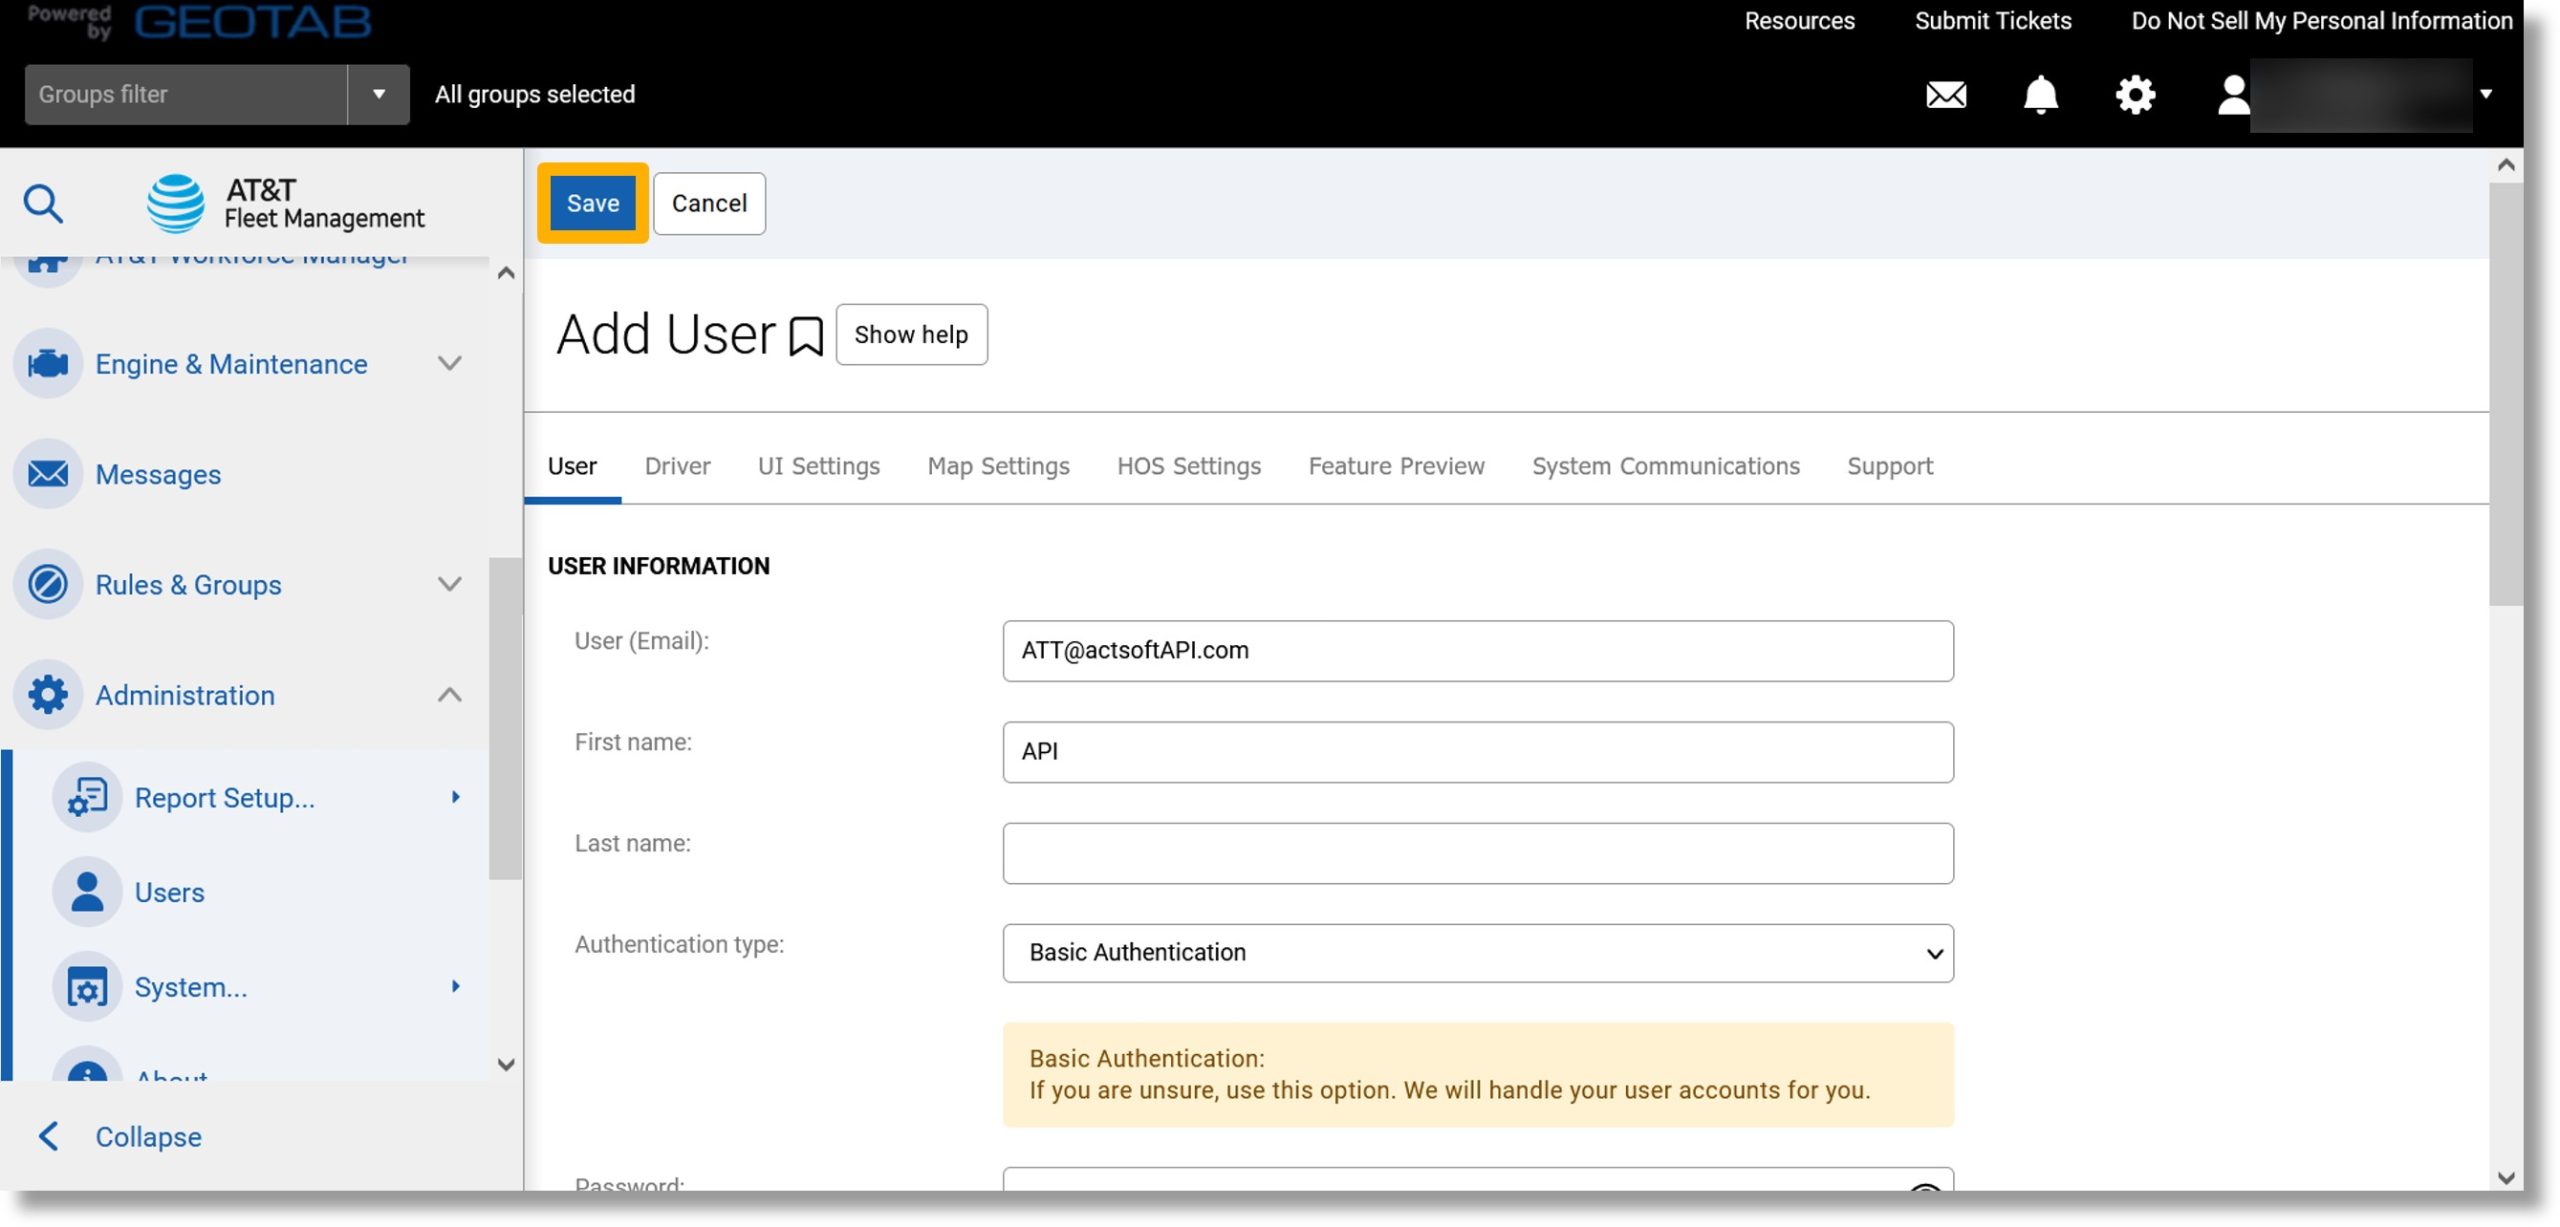Screen dimensions: 2560x1227
Task: Open the HOS Settings tab
Action: click(x=1189, y=466)
